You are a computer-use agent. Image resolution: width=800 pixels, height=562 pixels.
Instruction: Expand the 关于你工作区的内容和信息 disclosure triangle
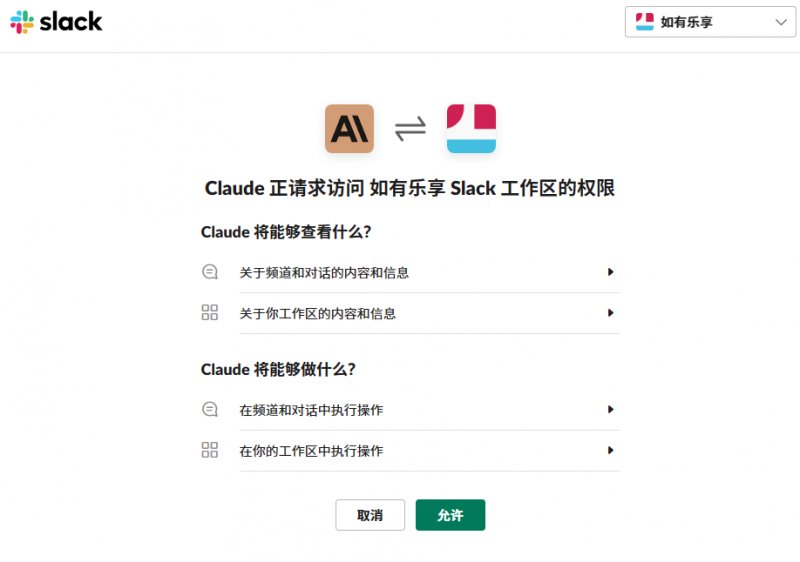610,313
